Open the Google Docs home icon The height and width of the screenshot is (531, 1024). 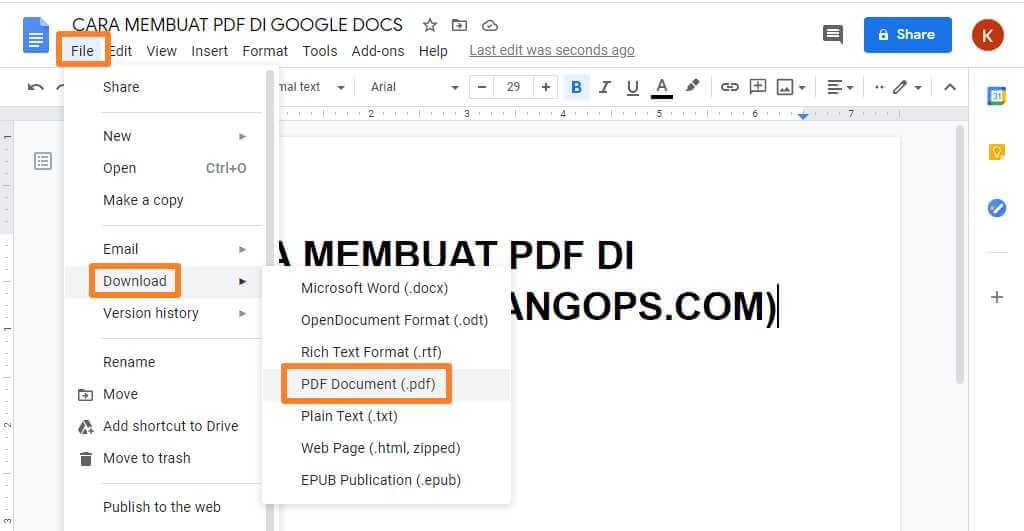36,35
